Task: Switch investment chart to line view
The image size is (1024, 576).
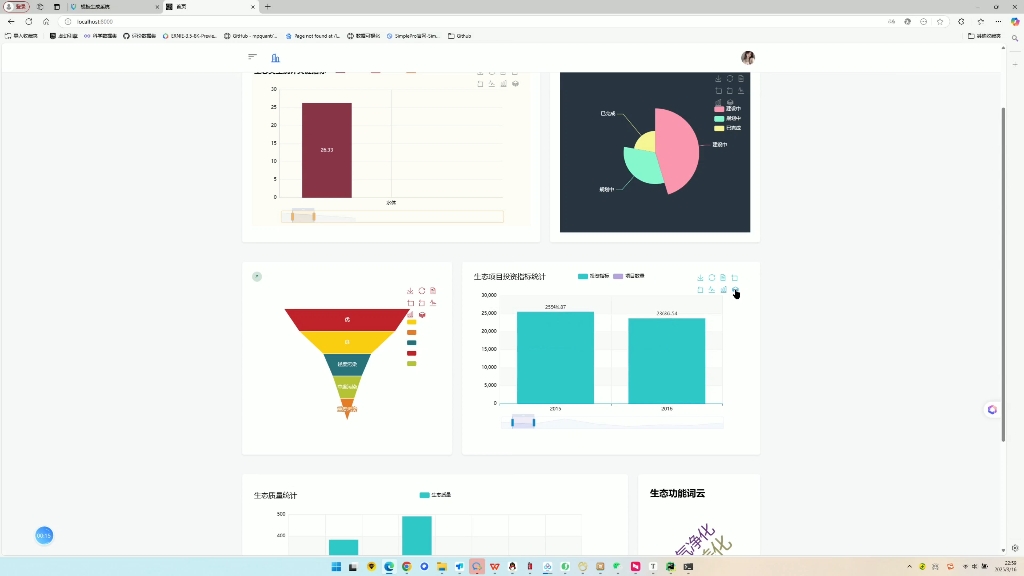Action: 712,289
